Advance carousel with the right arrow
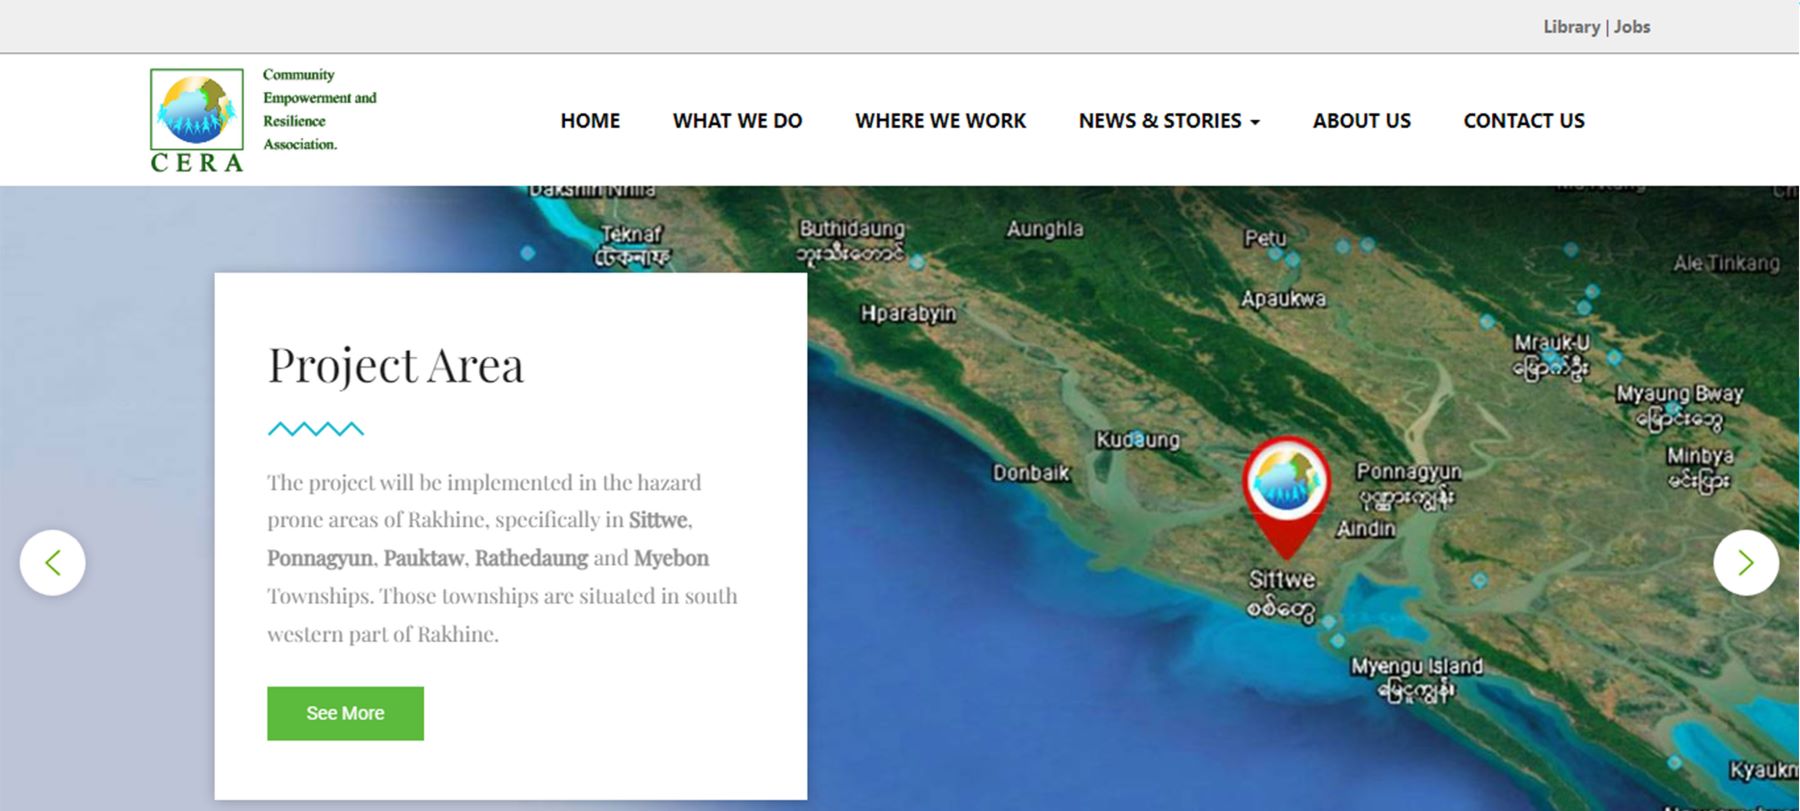This screenshot has height=811, width=1800. 1745,563
